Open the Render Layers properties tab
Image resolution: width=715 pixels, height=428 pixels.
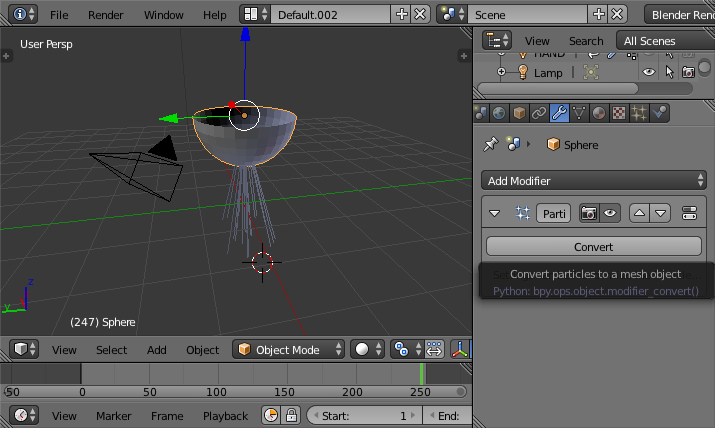[x=480, y=113]
